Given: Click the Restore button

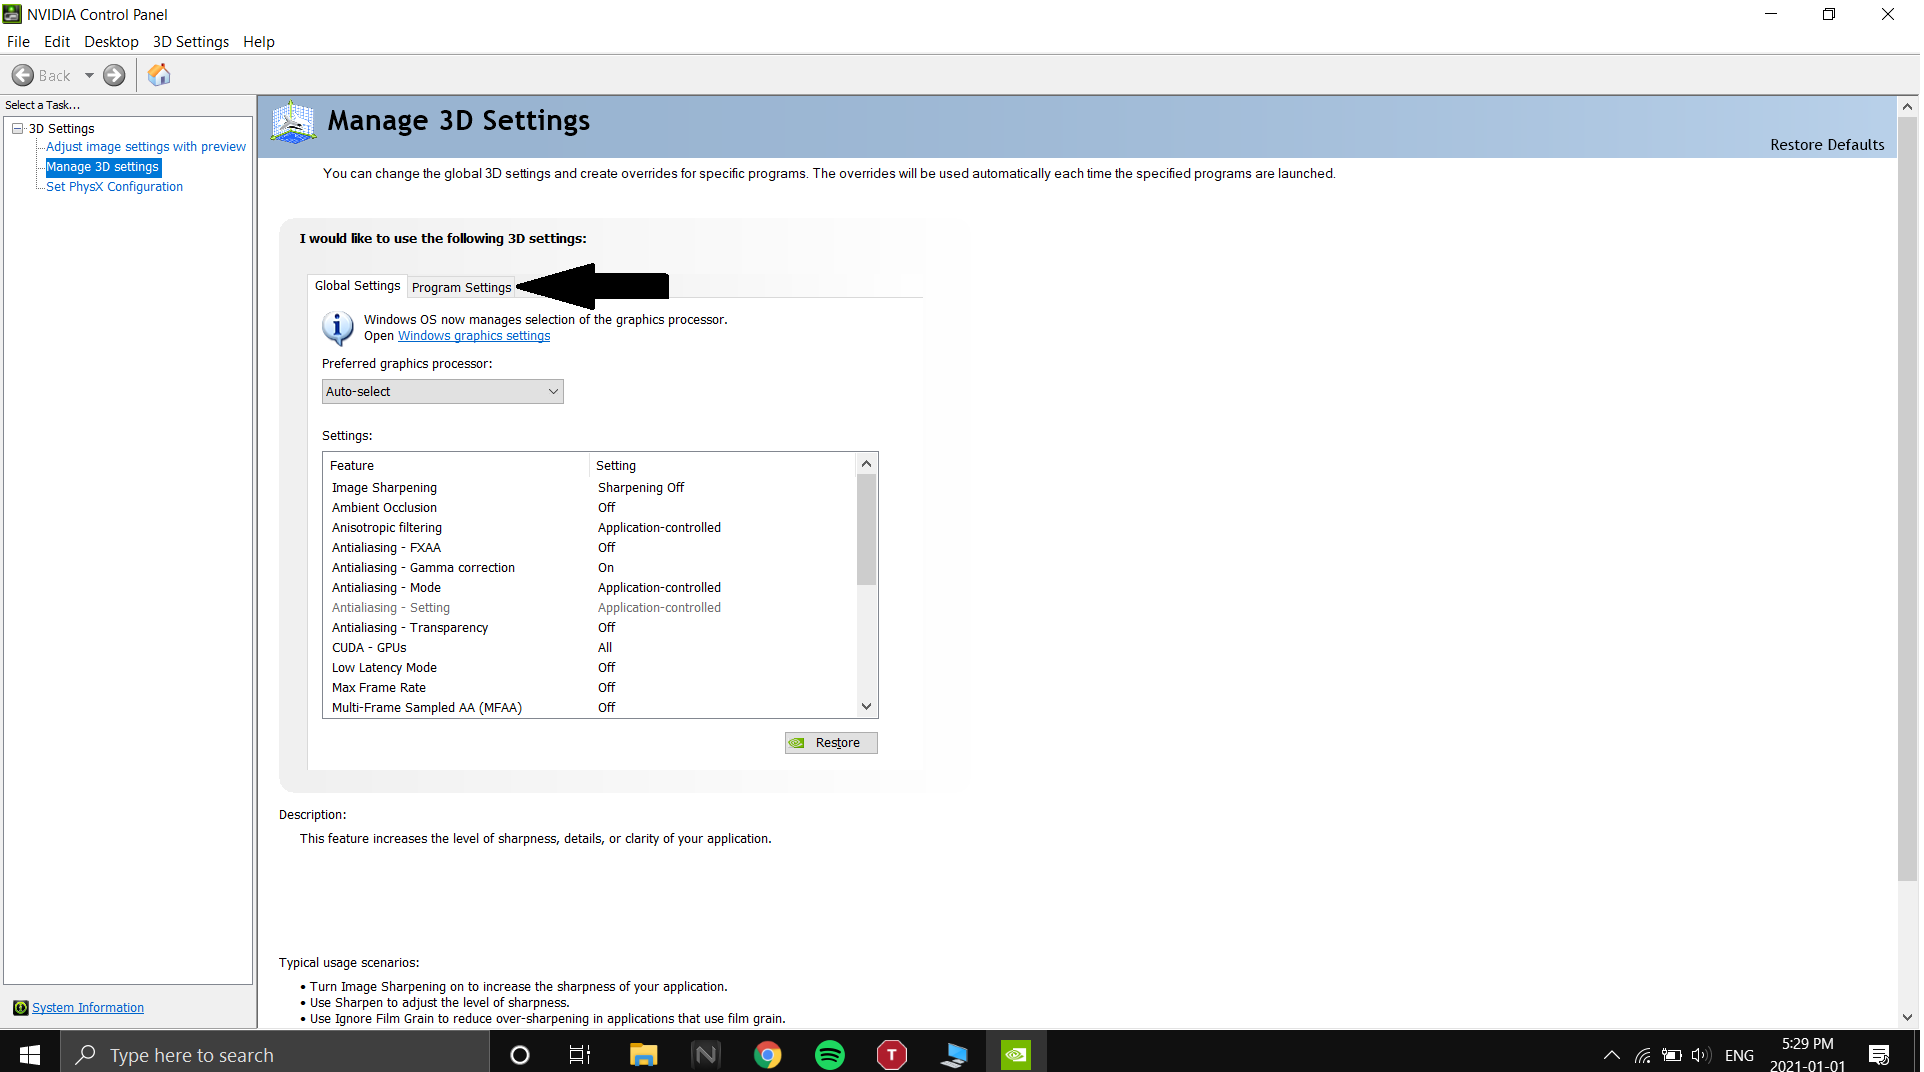Looking at the screenshot, I should pos(831,743).
